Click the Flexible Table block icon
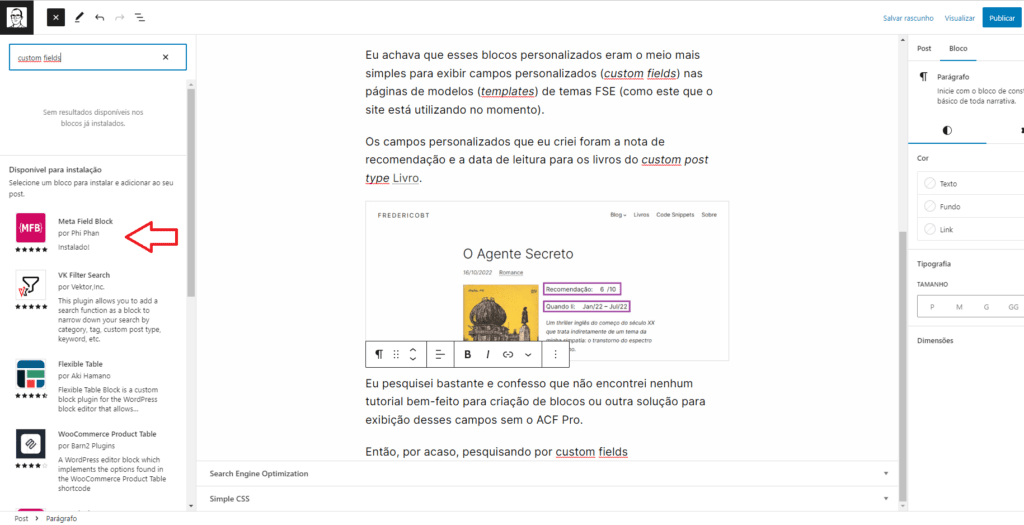Viewport: 1024px width, 525px height. tap(31, 374)
